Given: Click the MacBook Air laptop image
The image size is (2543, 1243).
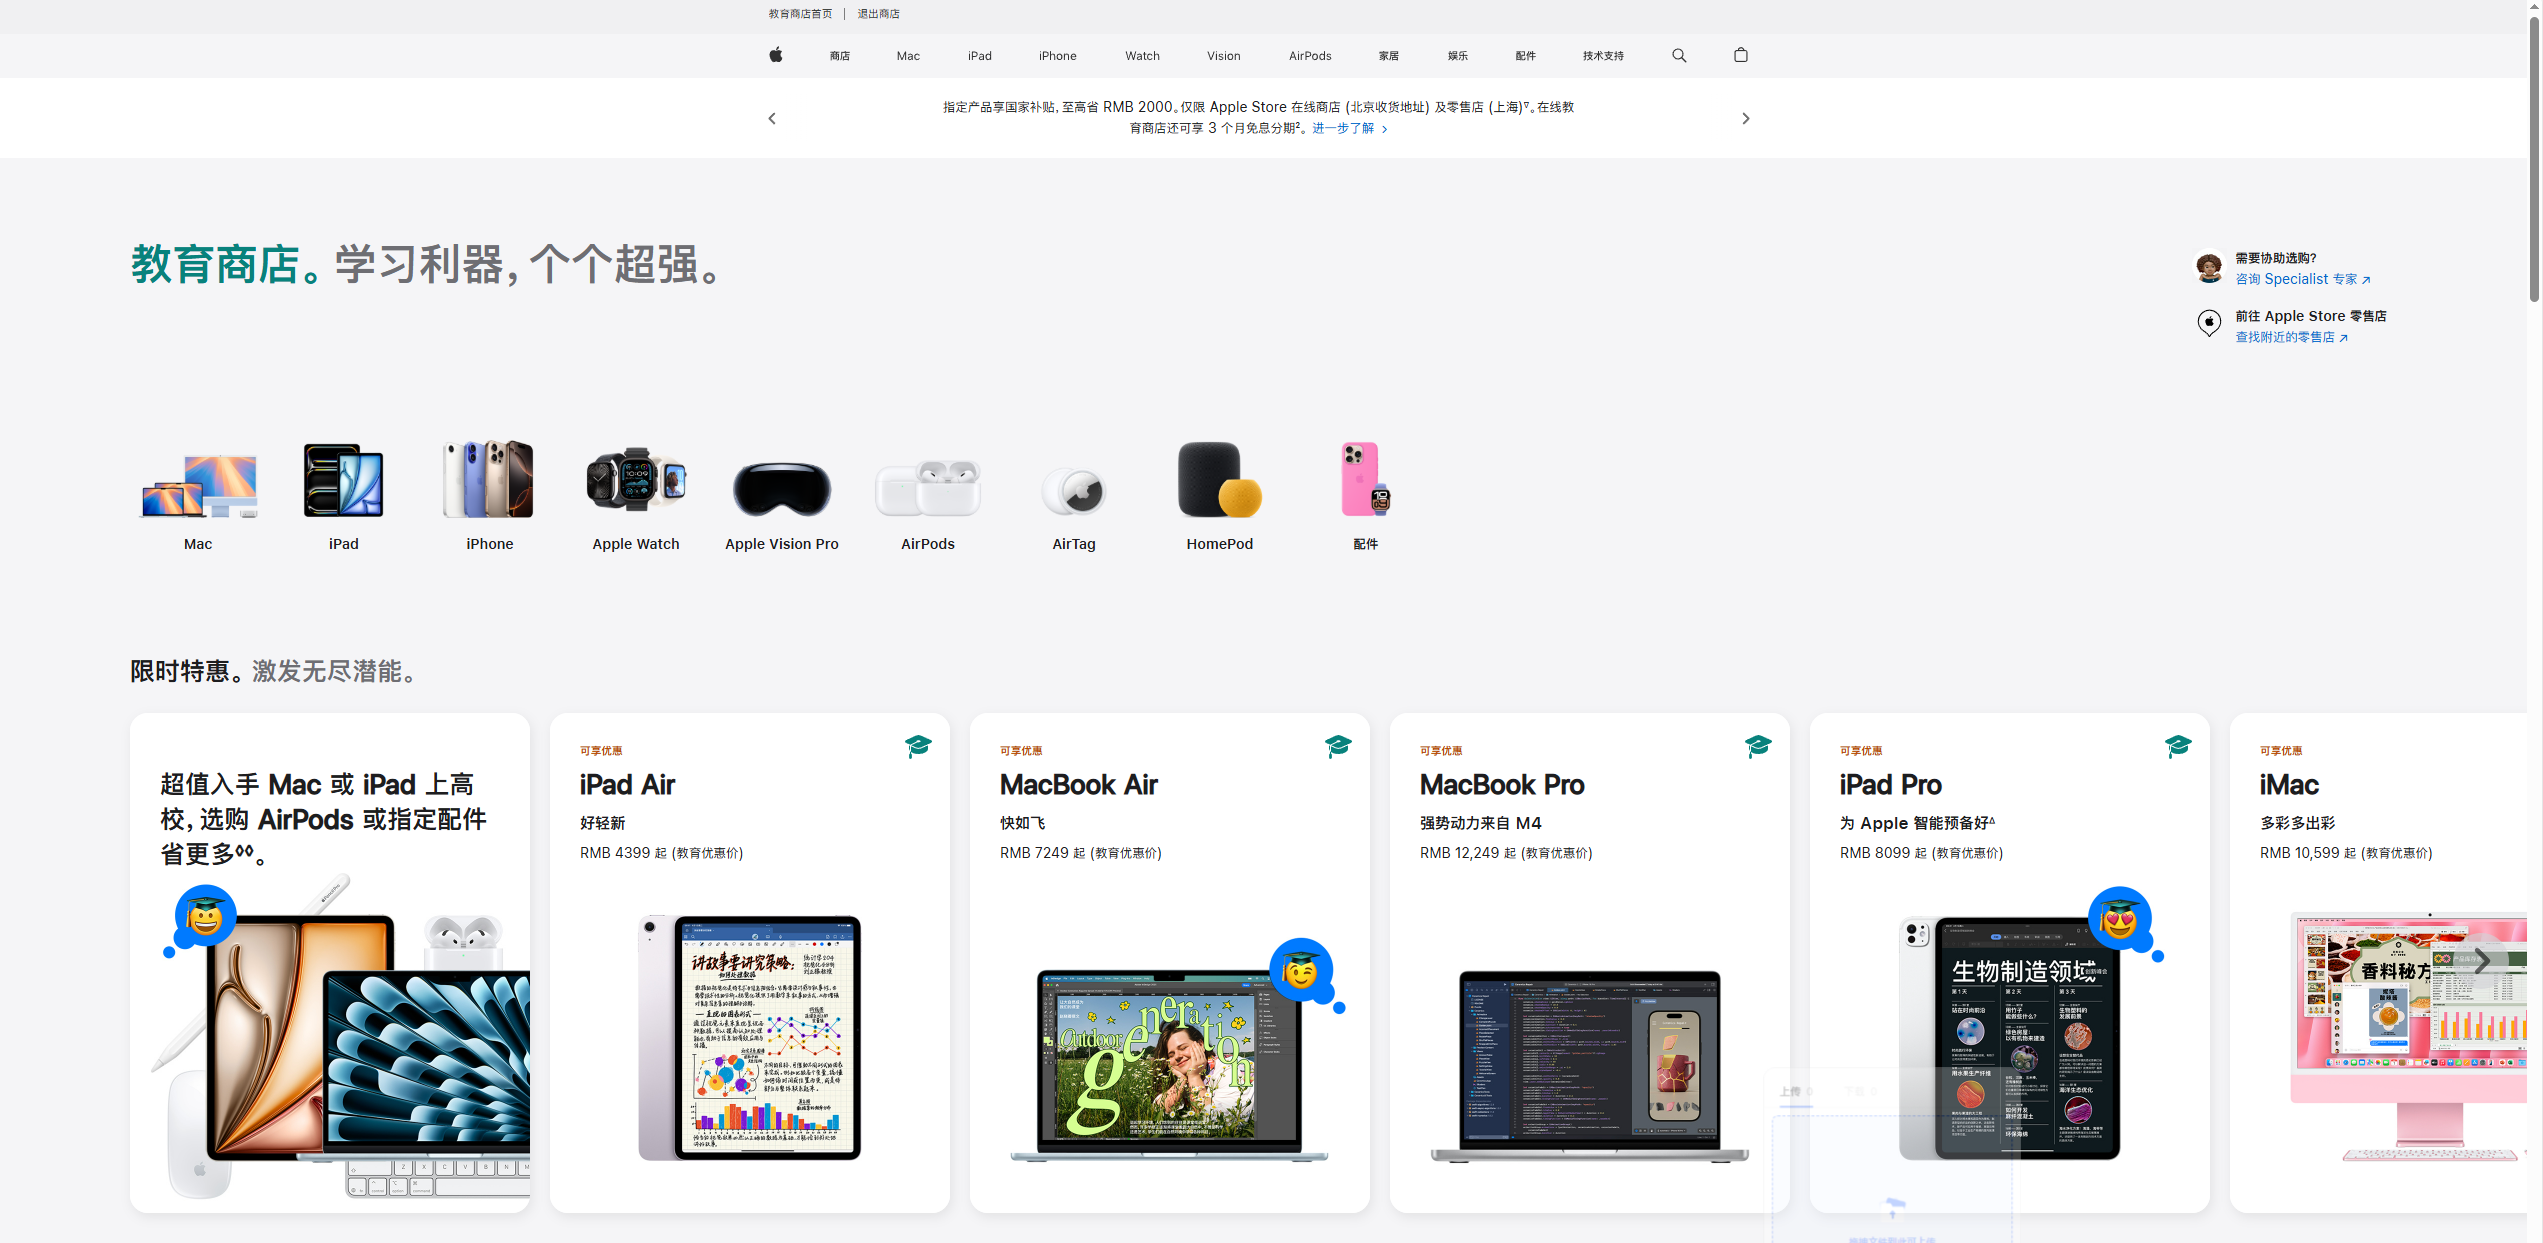Looking at the screenshot, I should [1169, 1065].
